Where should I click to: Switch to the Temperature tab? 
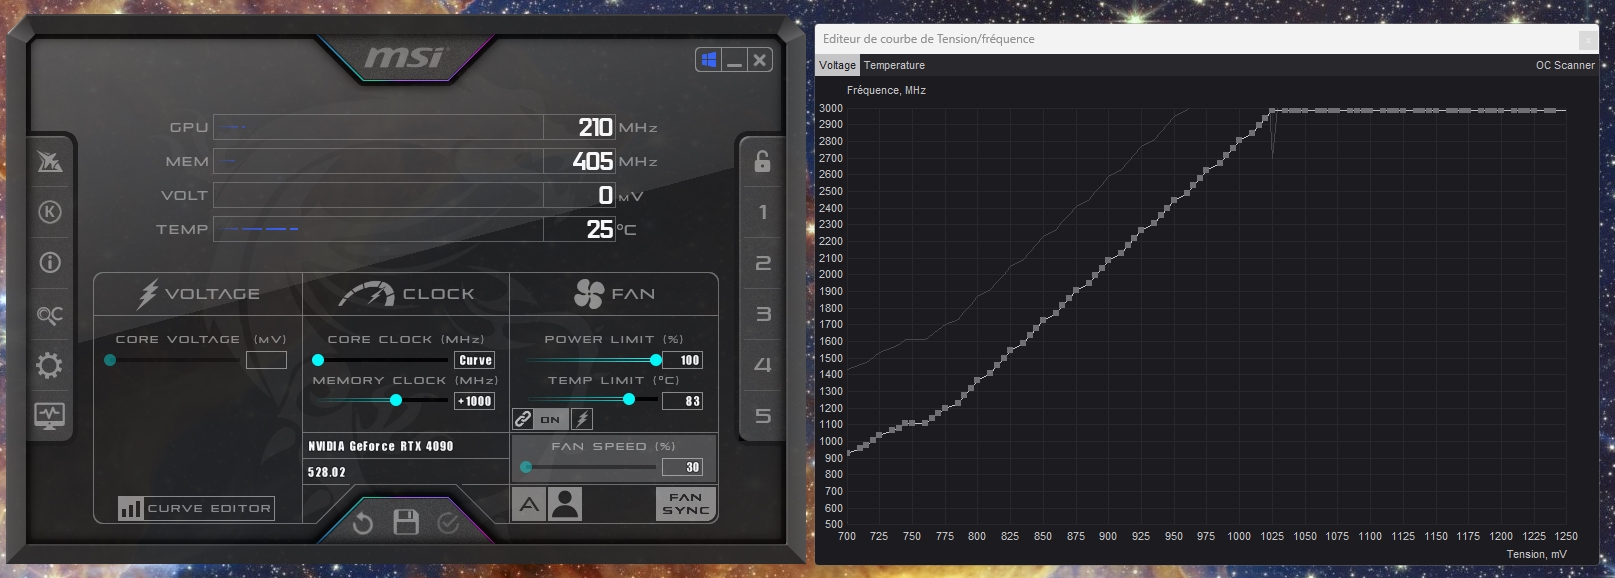(x=894, y=65)
